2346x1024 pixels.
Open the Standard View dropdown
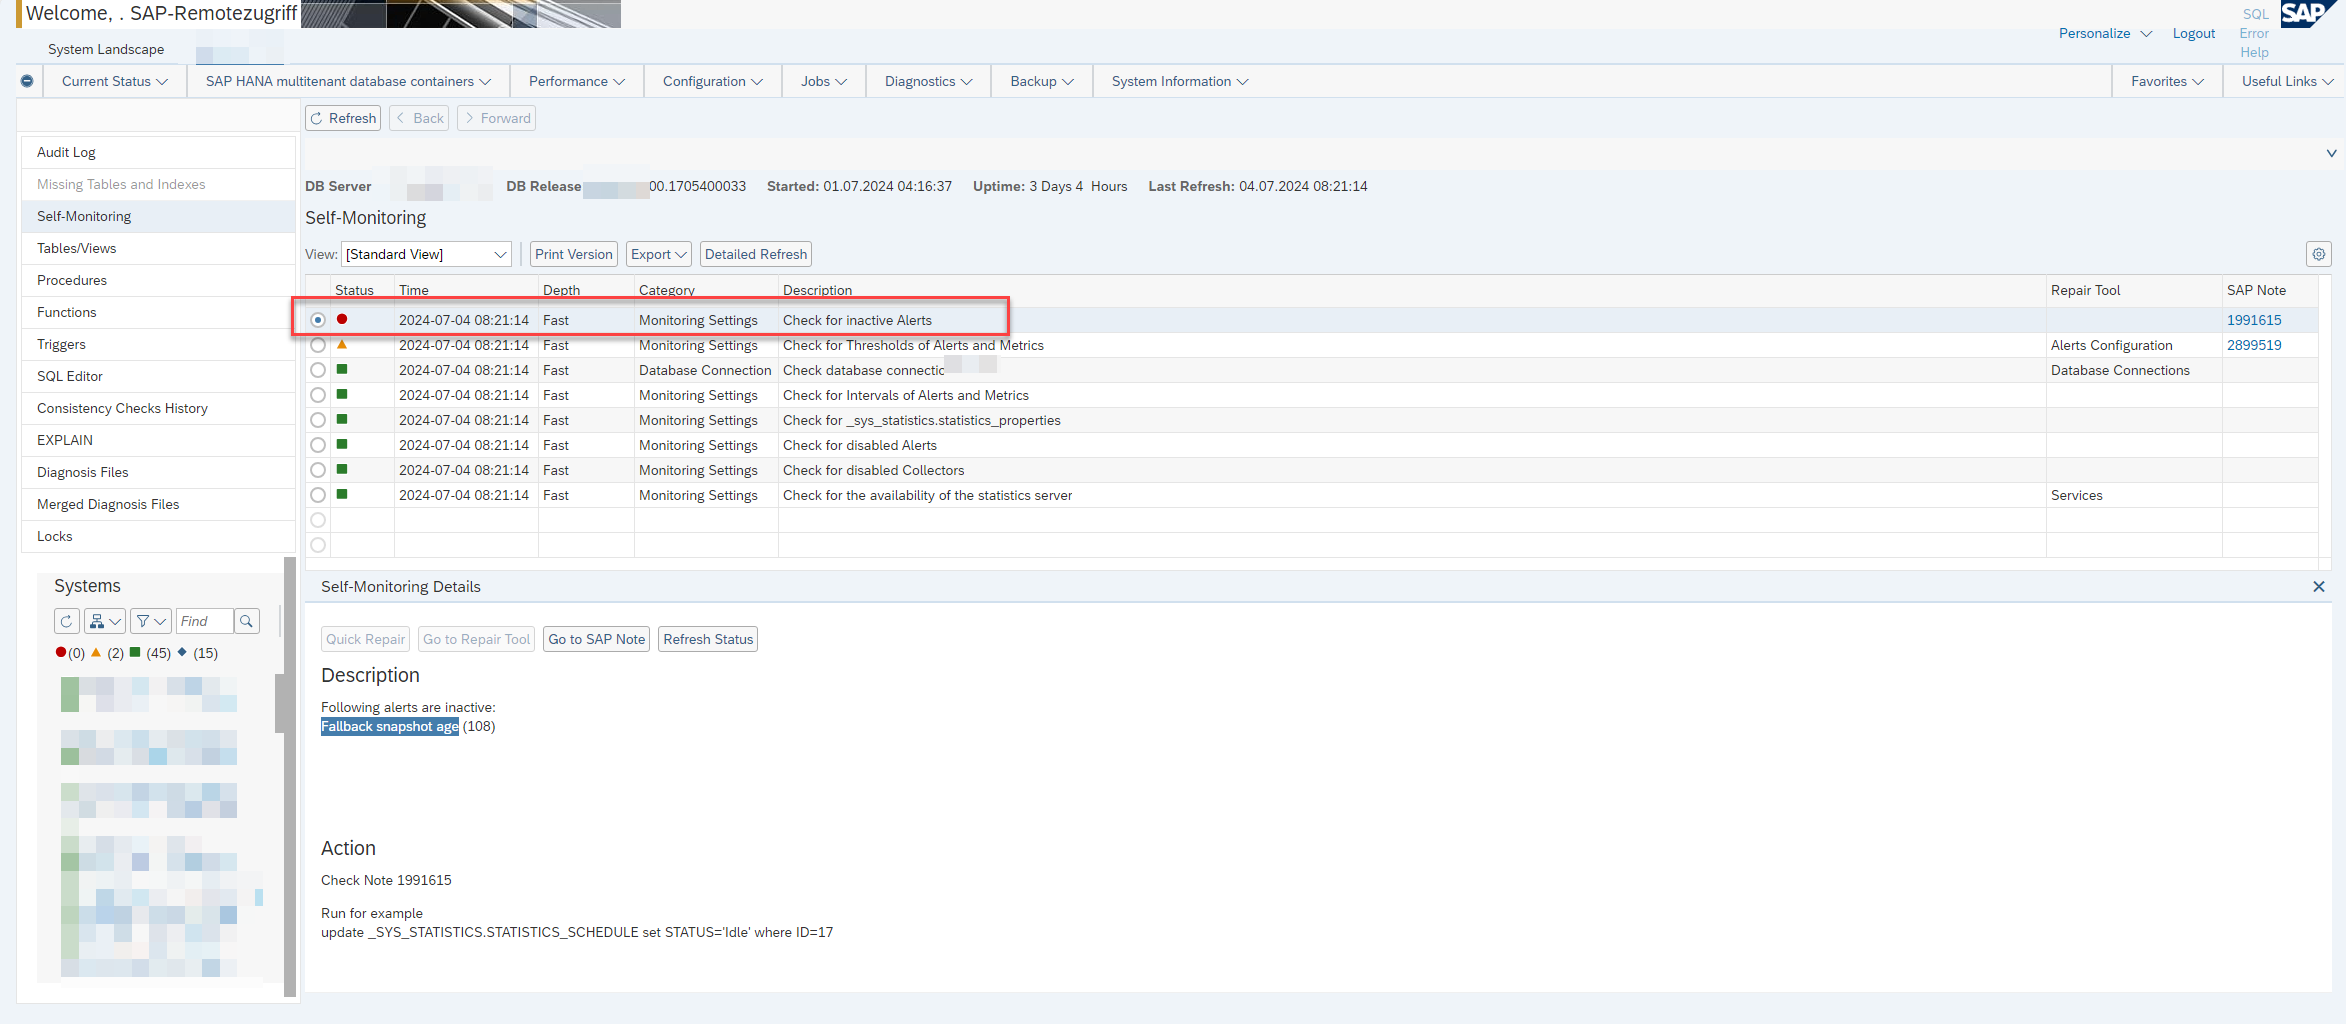point(426,254)
